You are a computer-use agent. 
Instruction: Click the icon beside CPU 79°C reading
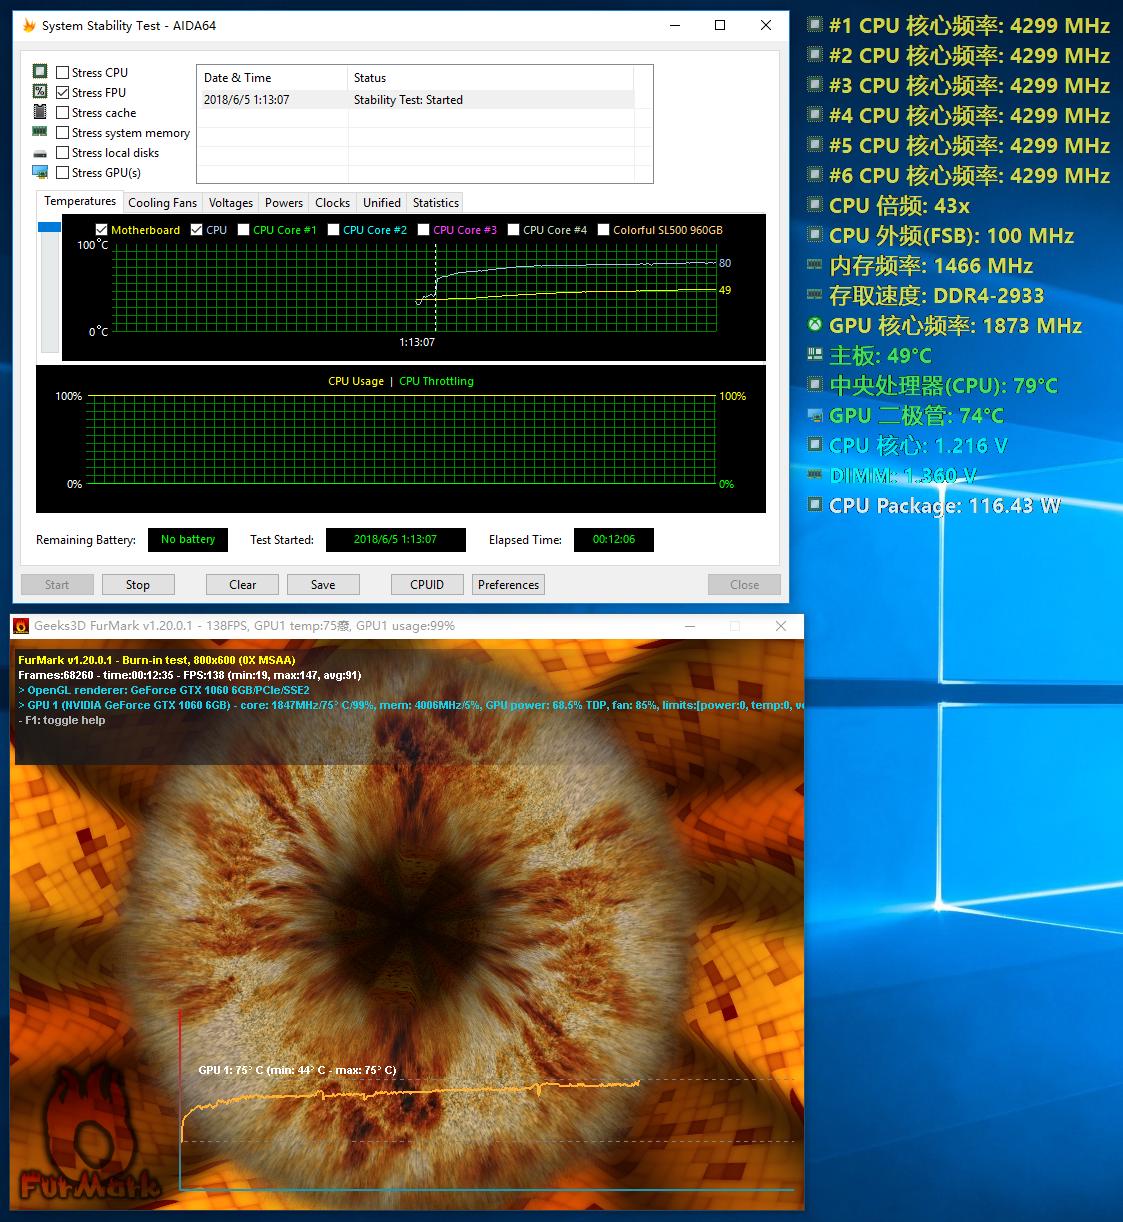(x=815, y=385)
